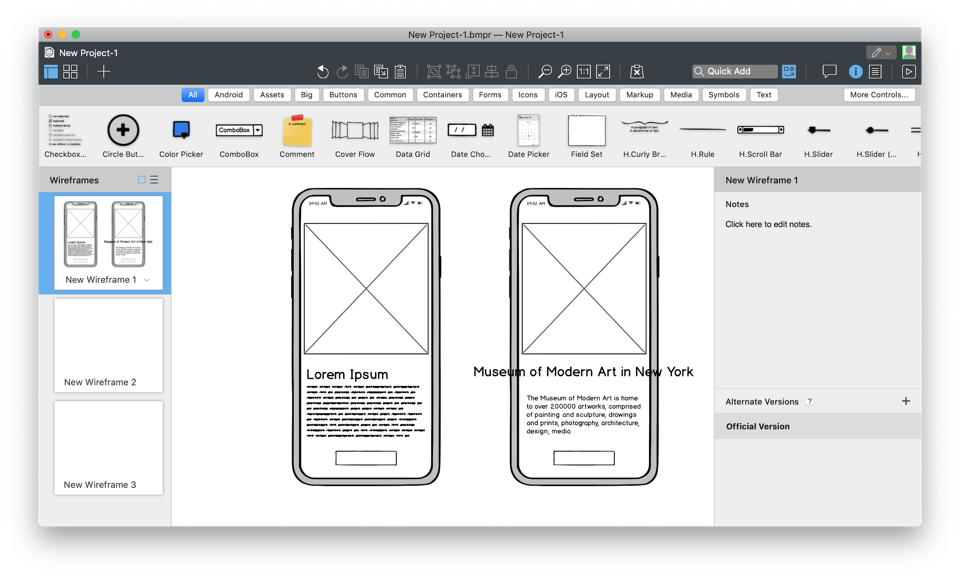This screenshot has width=960, height=578.
Task: Click the Undo icon in the toolbar
Action: (x=322, y=72)
